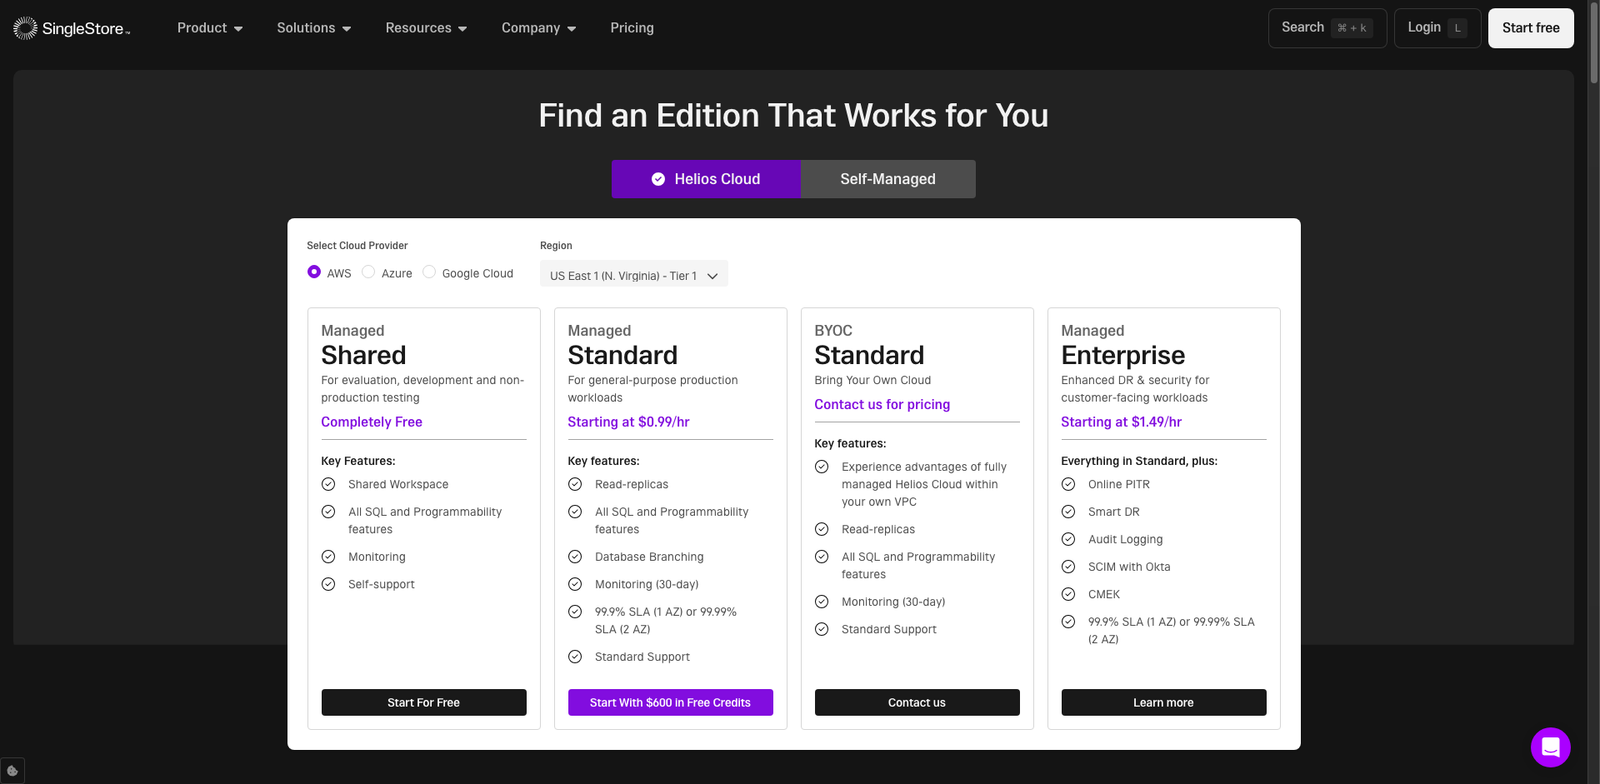Image resolution: width=1600 pixels, height=784 pixels.
Task: Open the Region dropdown selector
Action: [x=633, y=275]
